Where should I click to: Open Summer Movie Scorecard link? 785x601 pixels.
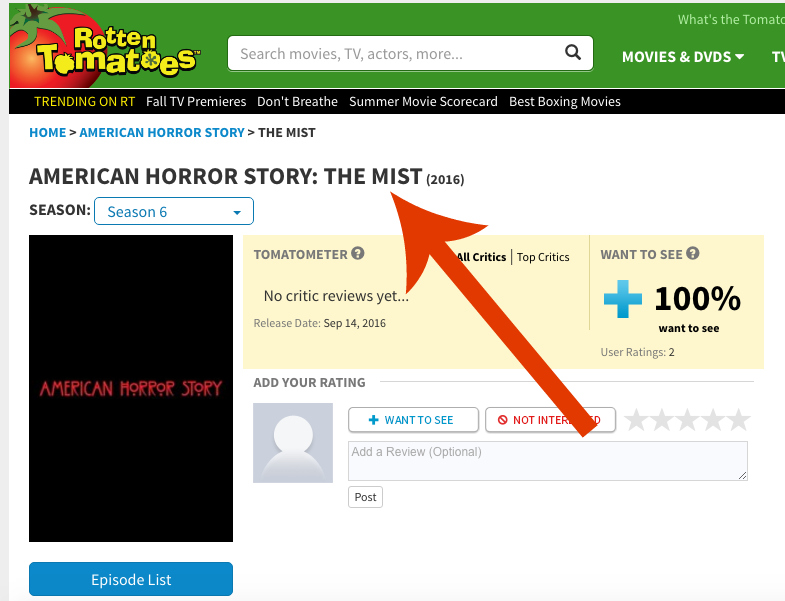pyautogui.click(x=424, y=102)
